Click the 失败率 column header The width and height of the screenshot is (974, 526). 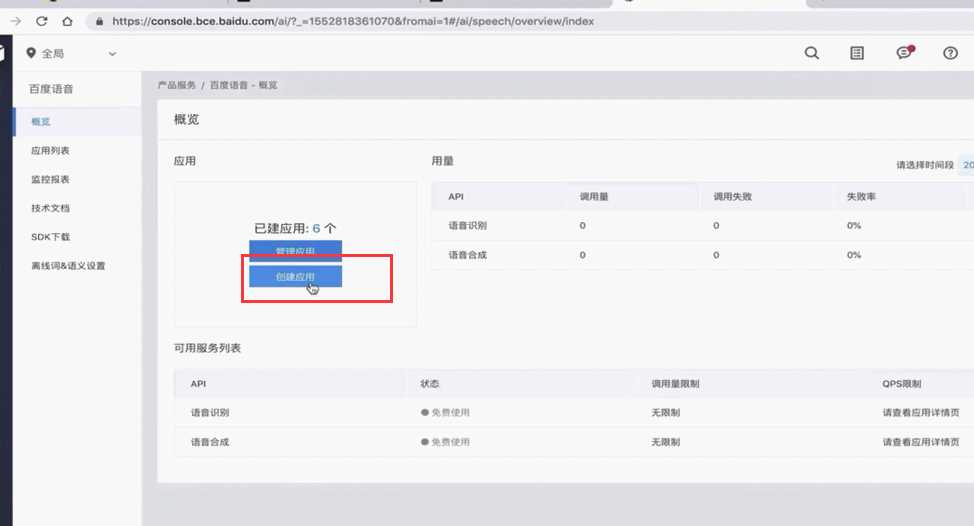pyautogui.click(x=861, y=196)
